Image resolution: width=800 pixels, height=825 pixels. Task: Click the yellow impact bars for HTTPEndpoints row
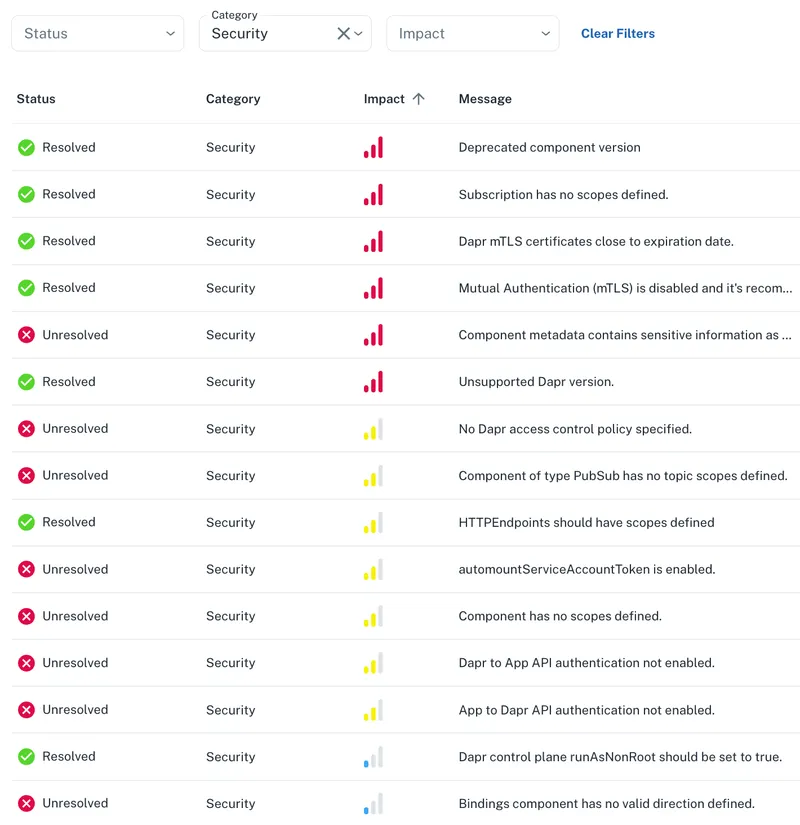coord(373,523)
